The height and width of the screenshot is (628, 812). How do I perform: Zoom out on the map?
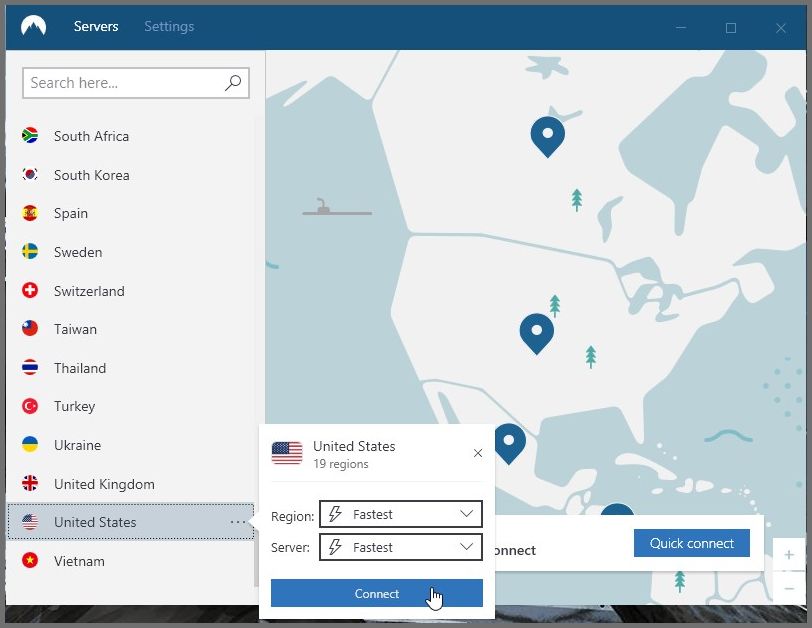789,588
